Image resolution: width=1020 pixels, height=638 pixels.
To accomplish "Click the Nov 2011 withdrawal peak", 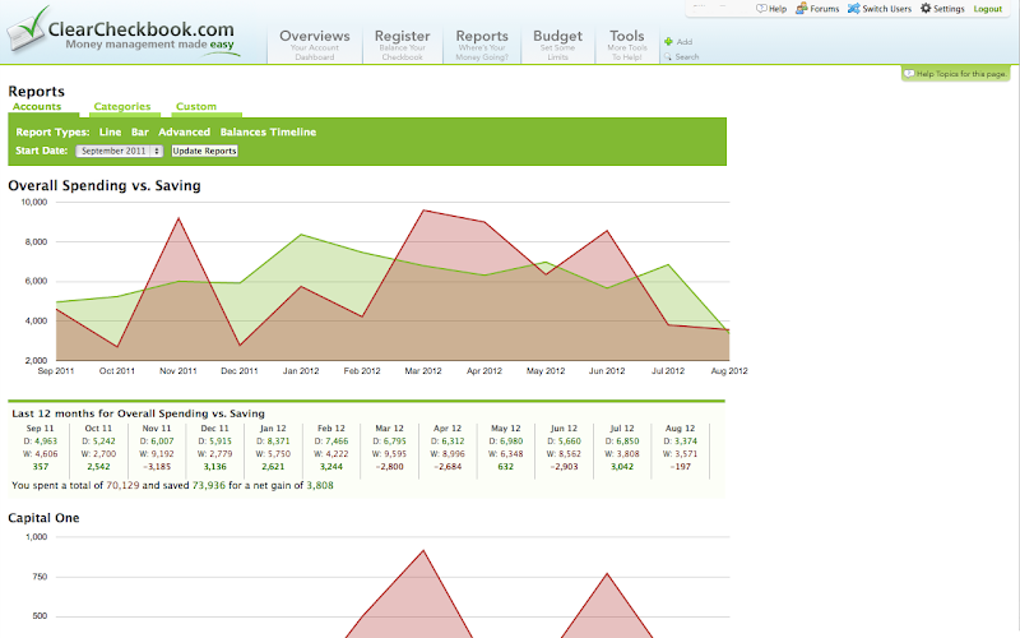I will (x=178, y=219).
